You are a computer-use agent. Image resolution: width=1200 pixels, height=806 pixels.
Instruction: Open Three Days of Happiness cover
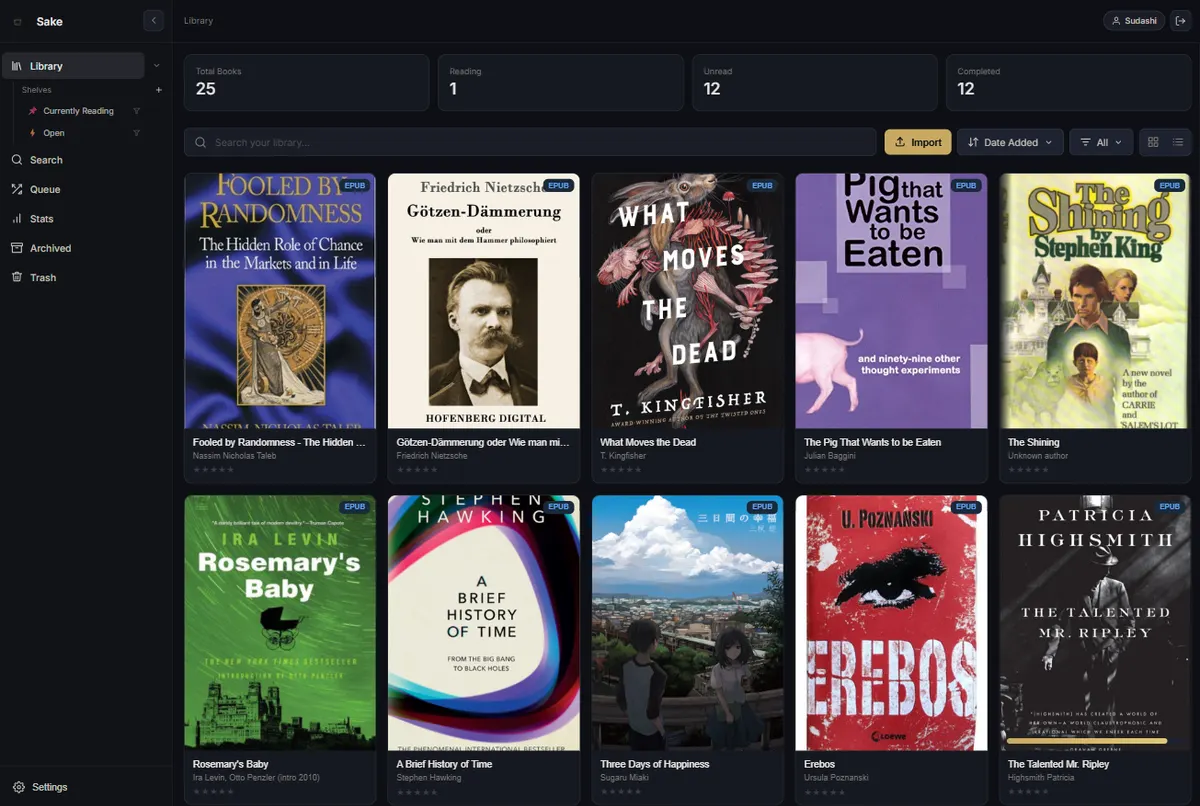(x=688, y=623)
